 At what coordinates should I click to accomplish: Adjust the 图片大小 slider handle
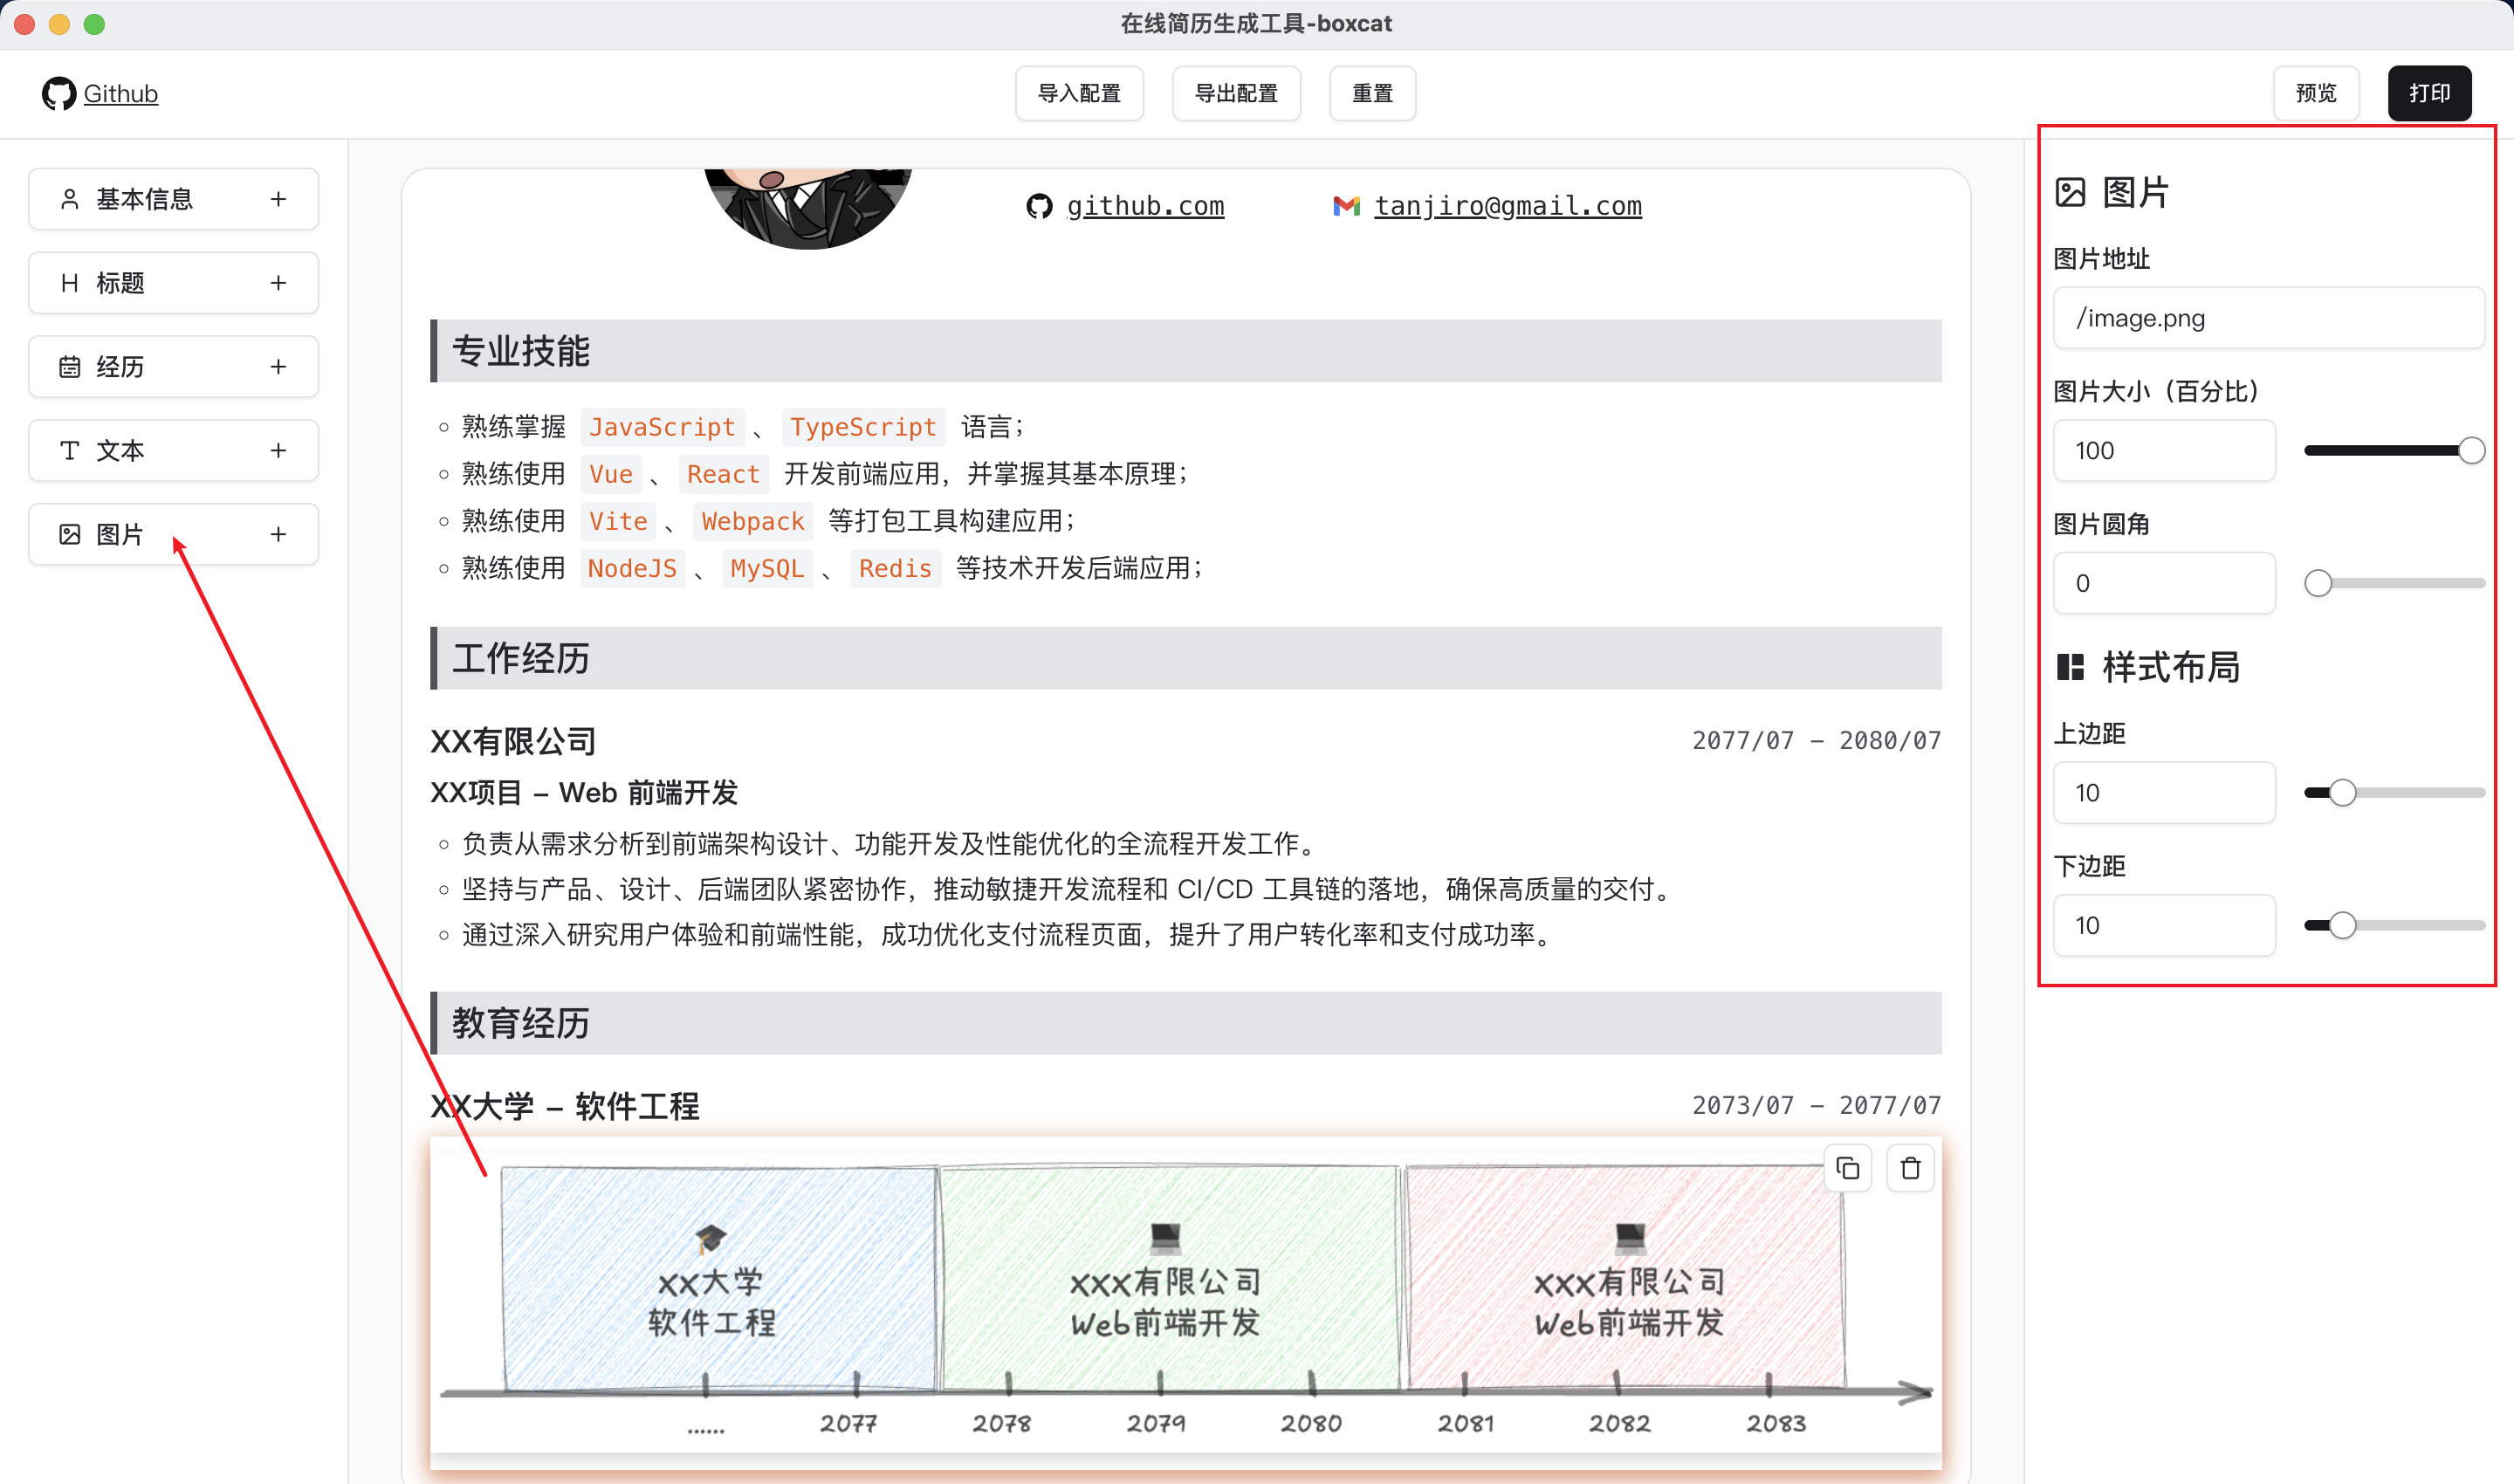(2471, 451)
